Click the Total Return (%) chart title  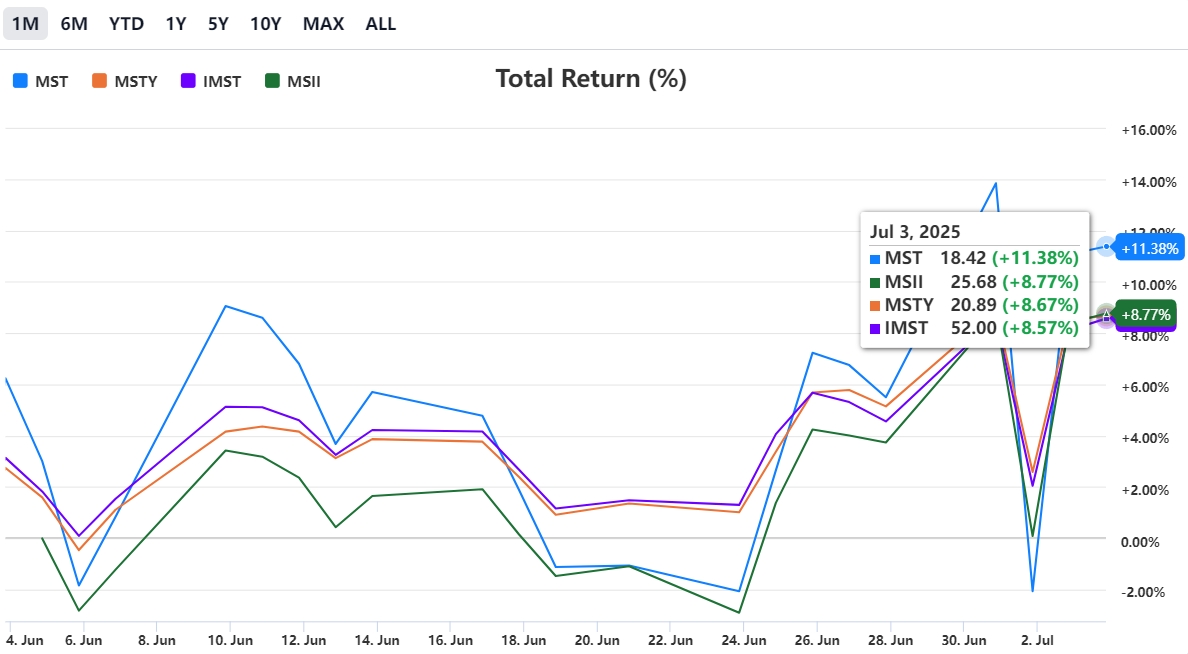(x=591, y=79)
